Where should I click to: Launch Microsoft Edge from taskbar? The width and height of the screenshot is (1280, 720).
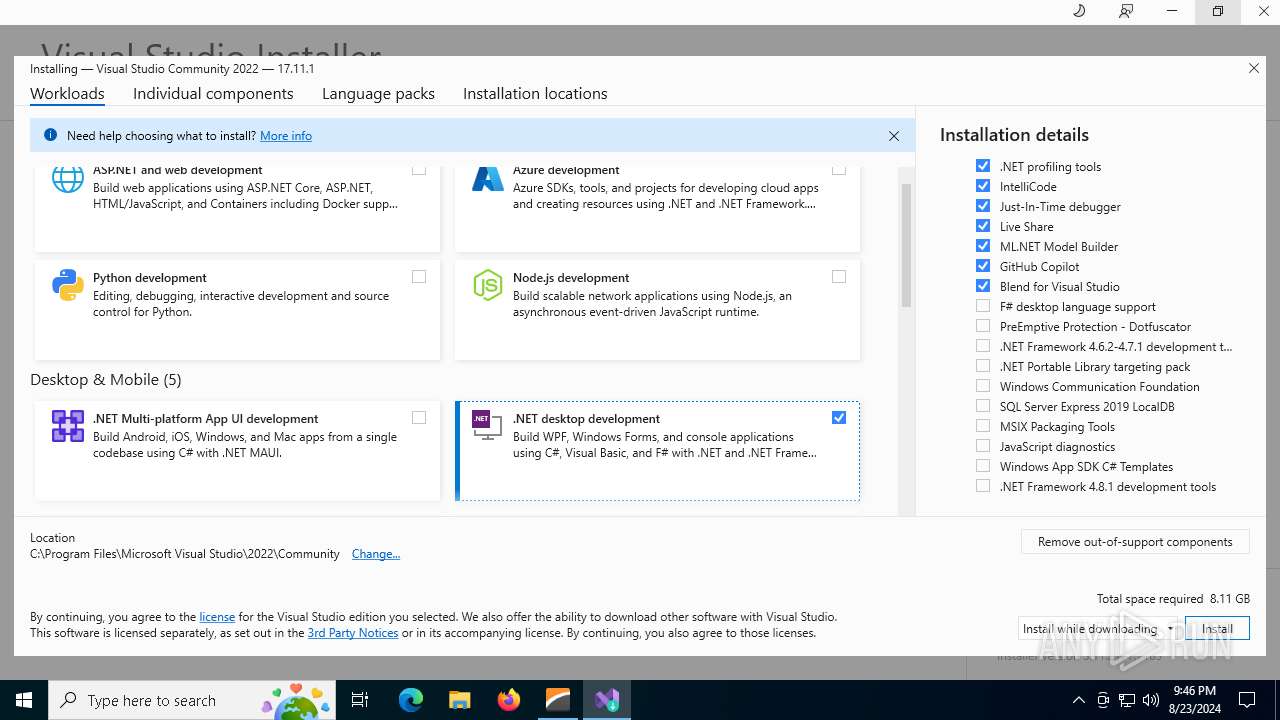(x=411, y=700)
